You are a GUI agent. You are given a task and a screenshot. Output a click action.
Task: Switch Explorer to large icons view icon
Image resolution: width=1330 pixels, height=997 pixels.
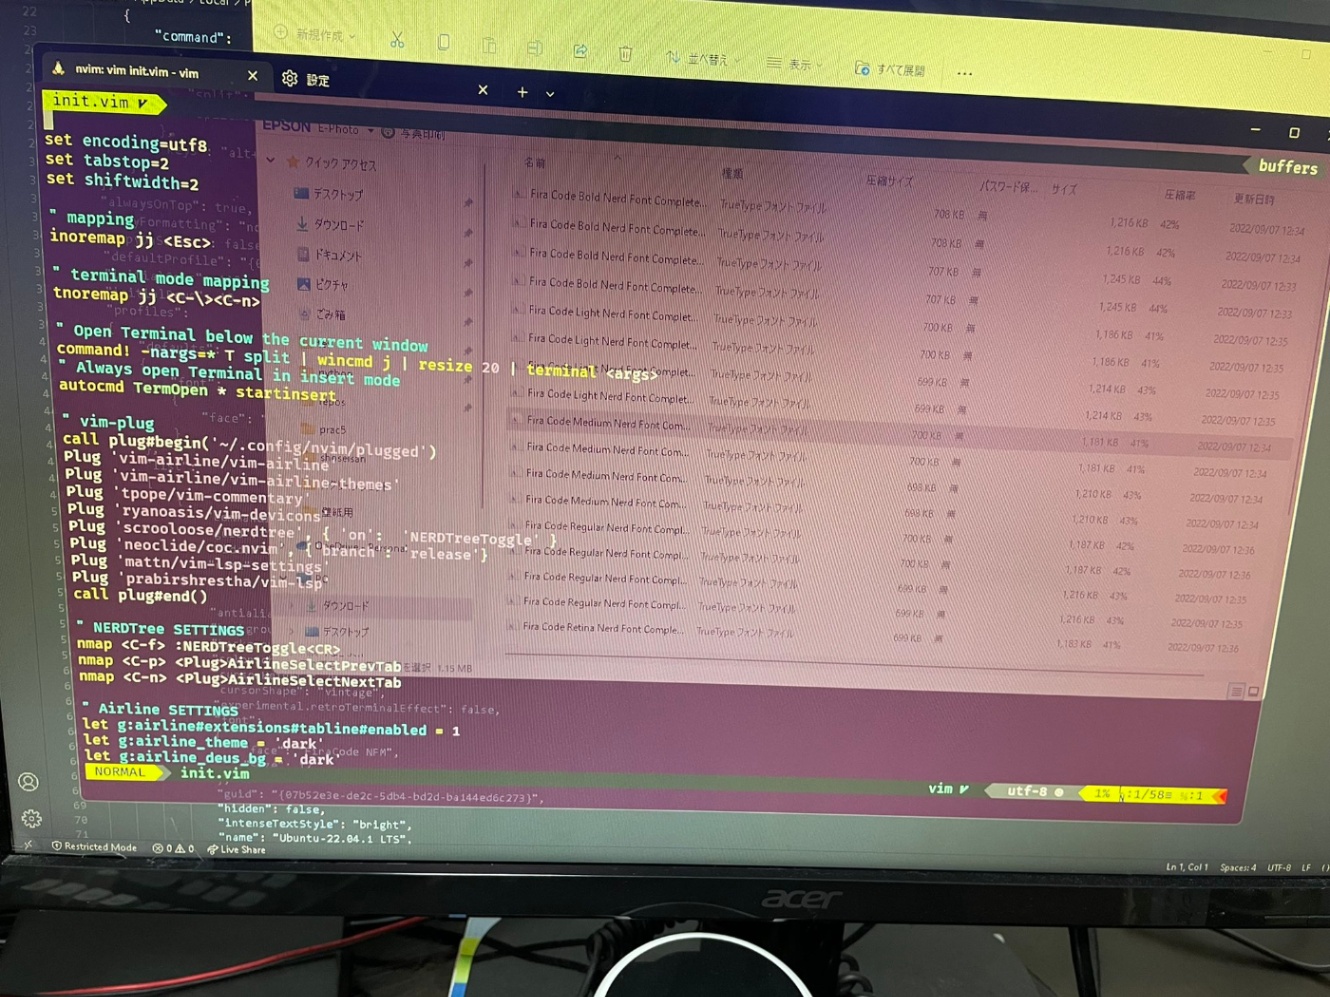pos(1253,691)
